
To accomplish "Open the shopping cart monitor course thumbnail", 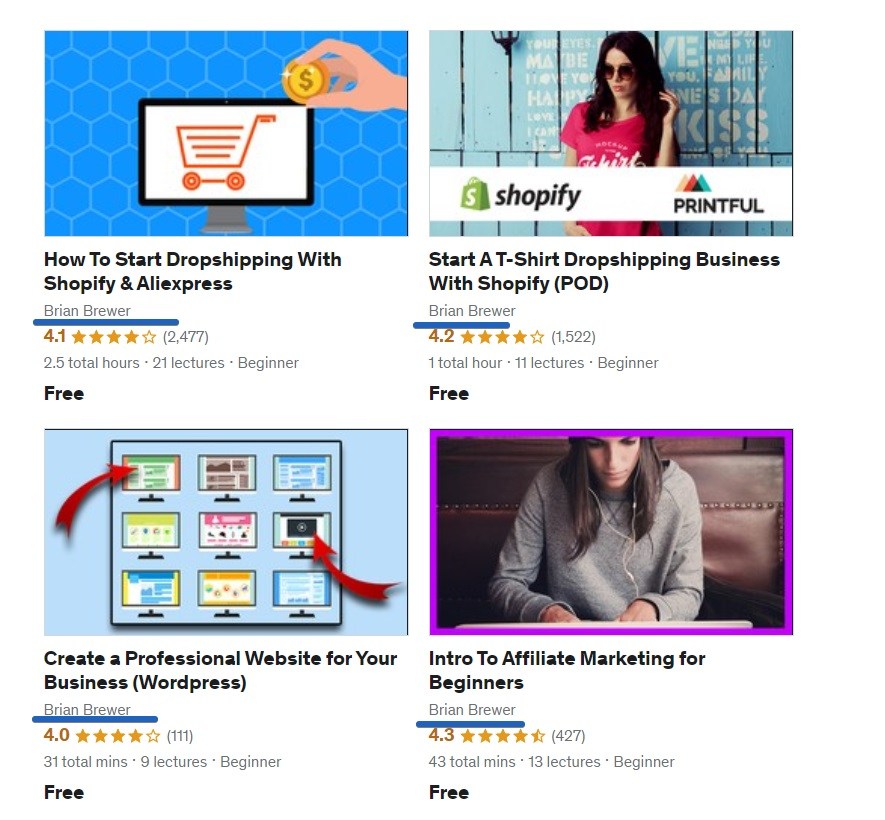I will [226, 133].
